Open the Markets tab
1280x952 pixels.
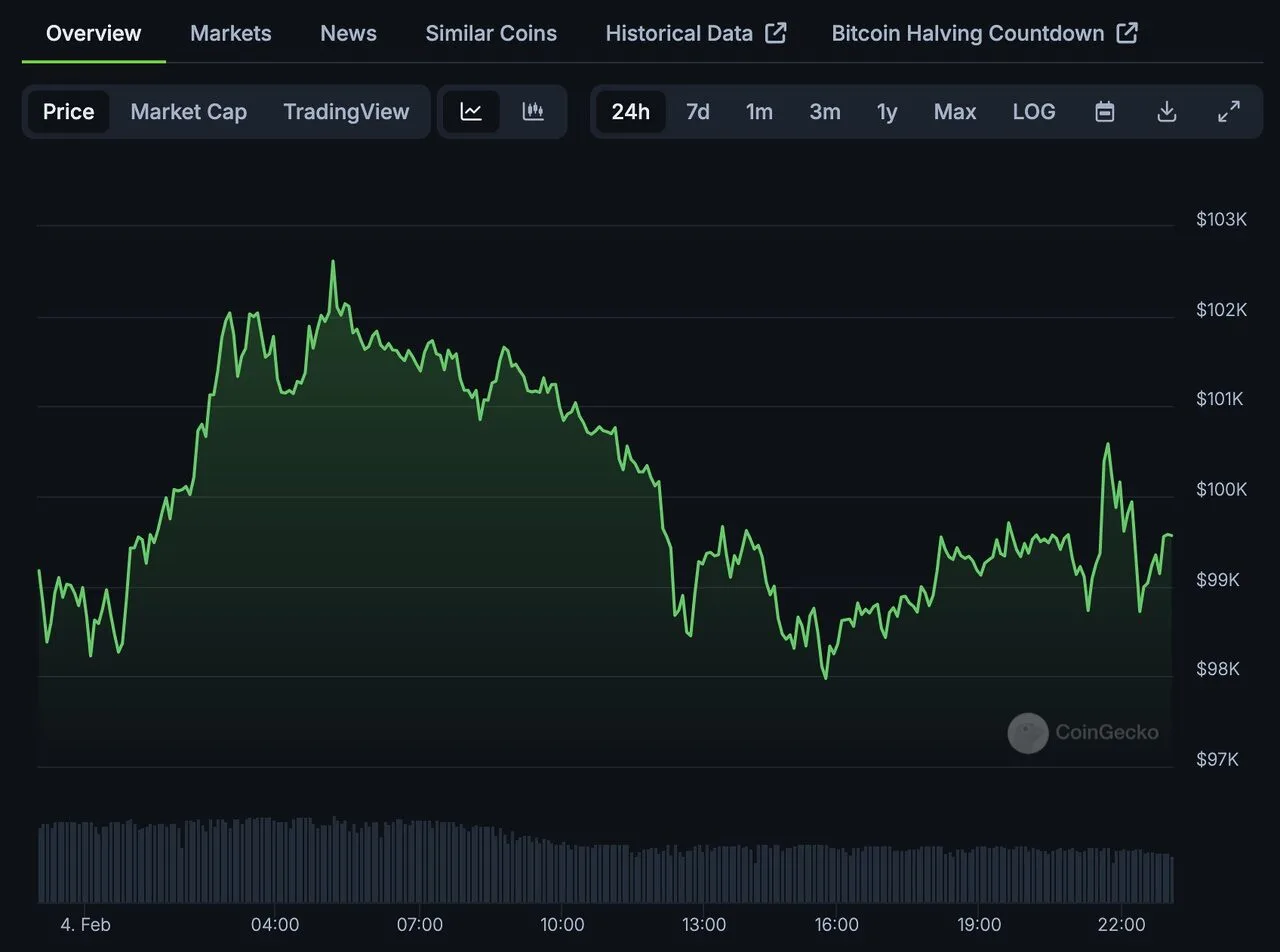230,33
